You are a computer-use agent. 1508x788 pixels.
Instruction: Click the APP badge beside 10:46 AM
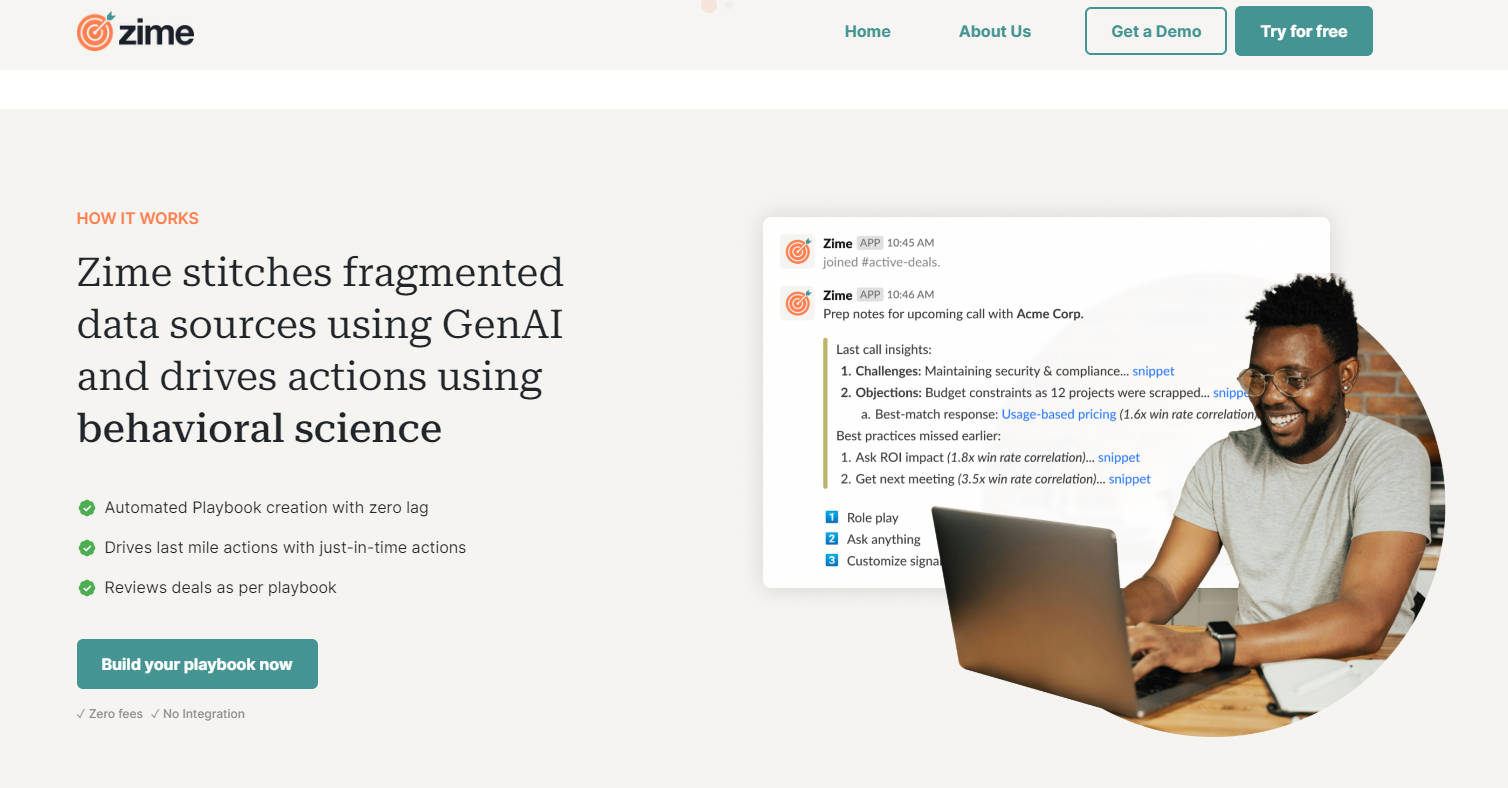tap(870, 295)
